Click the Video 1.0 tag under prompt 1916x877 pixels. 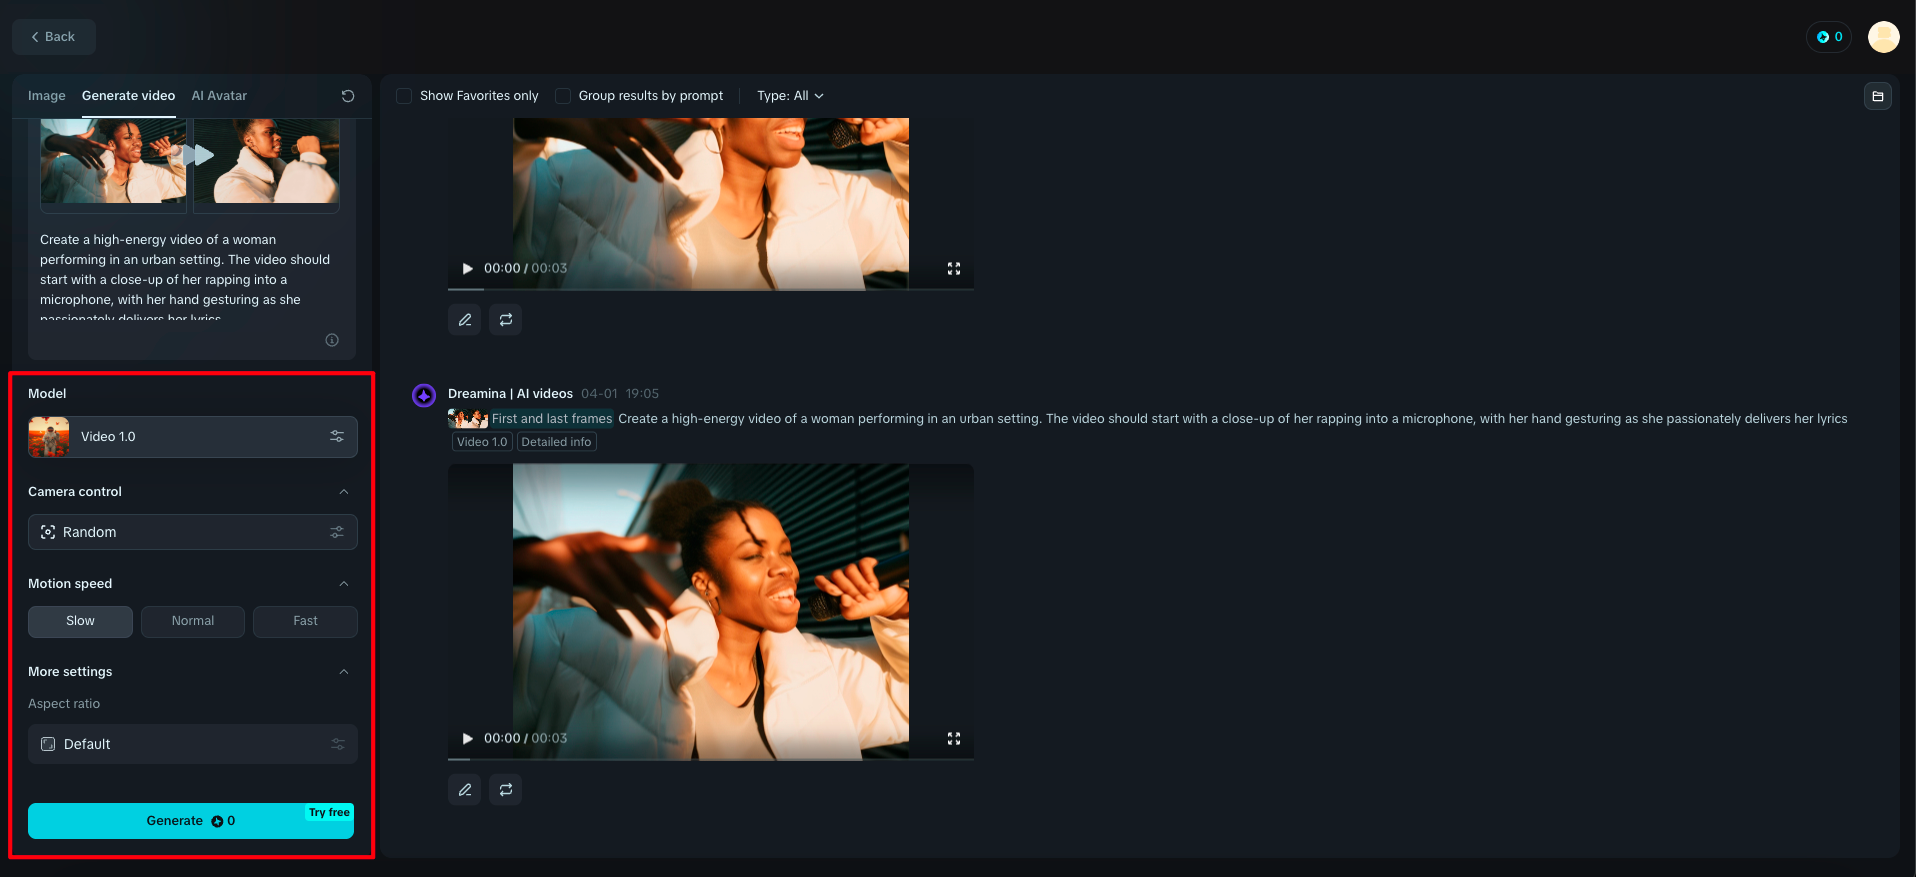tap(482, 442)
